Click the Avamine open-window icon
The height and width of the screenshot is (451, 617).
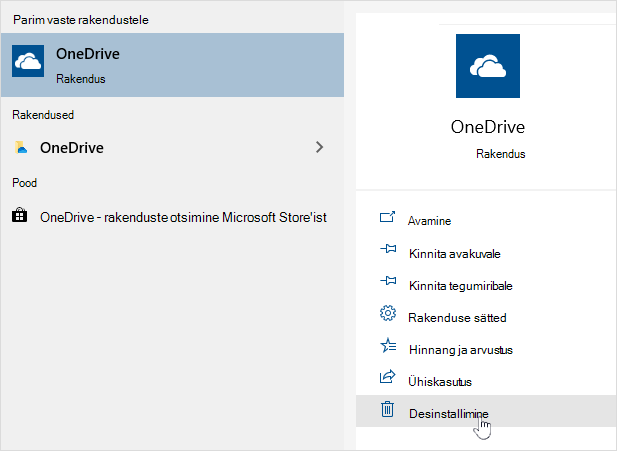point(387,217)
